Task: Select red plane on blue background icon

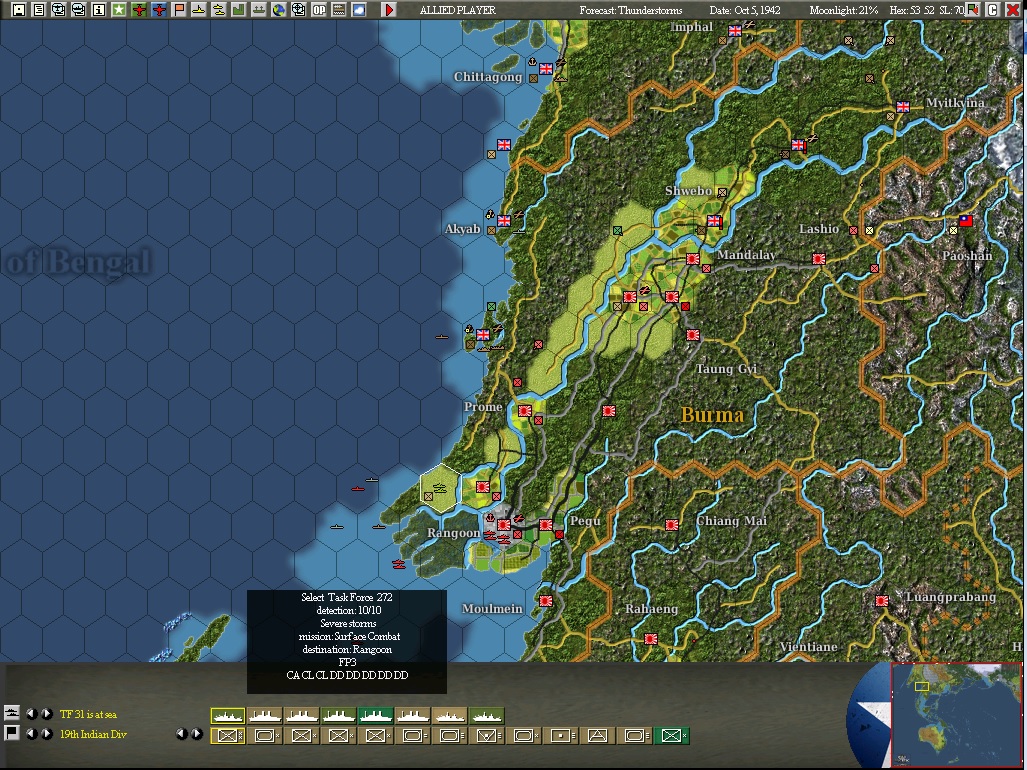Action: (159, 10)
